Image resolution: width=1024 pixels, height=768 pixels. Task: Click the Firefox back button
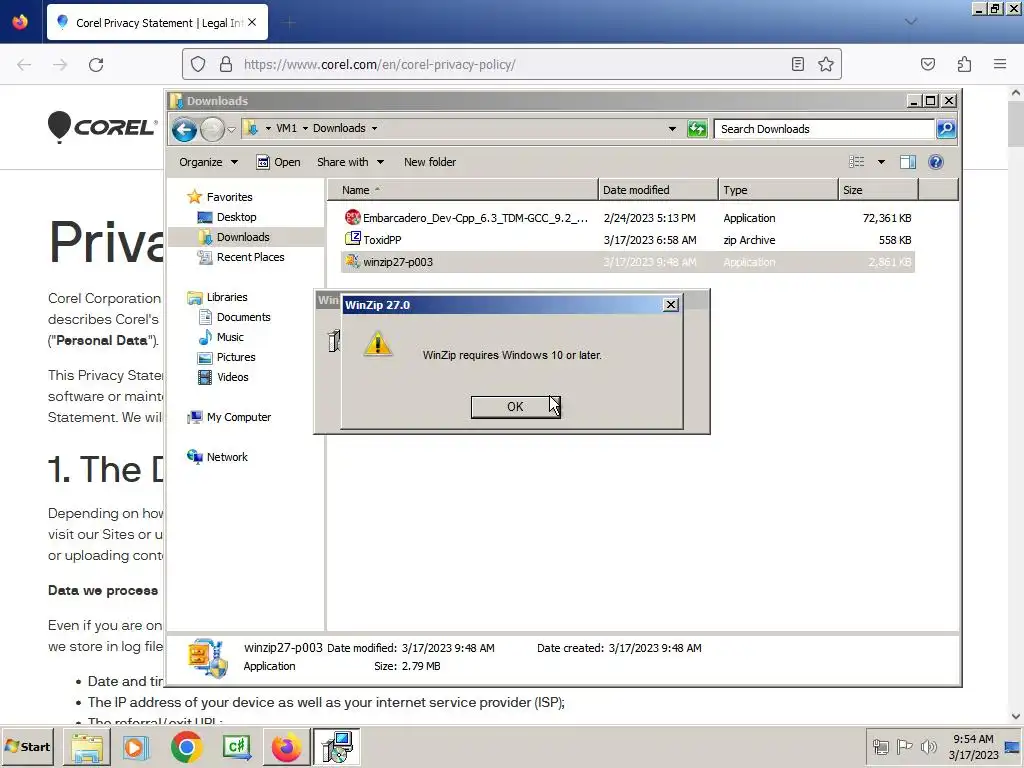click(24, 65)
